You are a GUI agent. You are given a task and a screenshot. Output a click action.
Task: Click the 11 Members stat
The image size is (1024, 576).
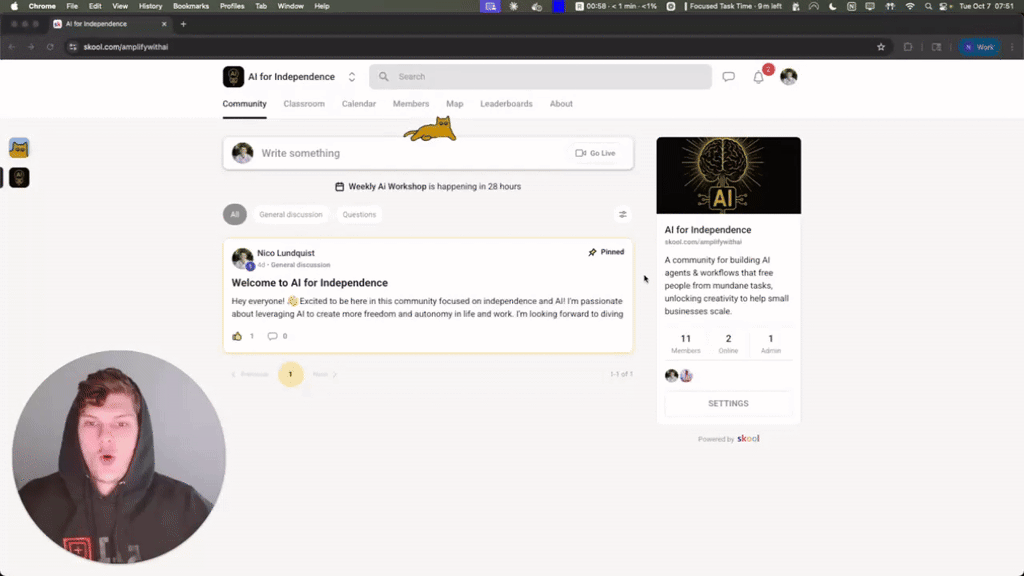click(686, 344)
